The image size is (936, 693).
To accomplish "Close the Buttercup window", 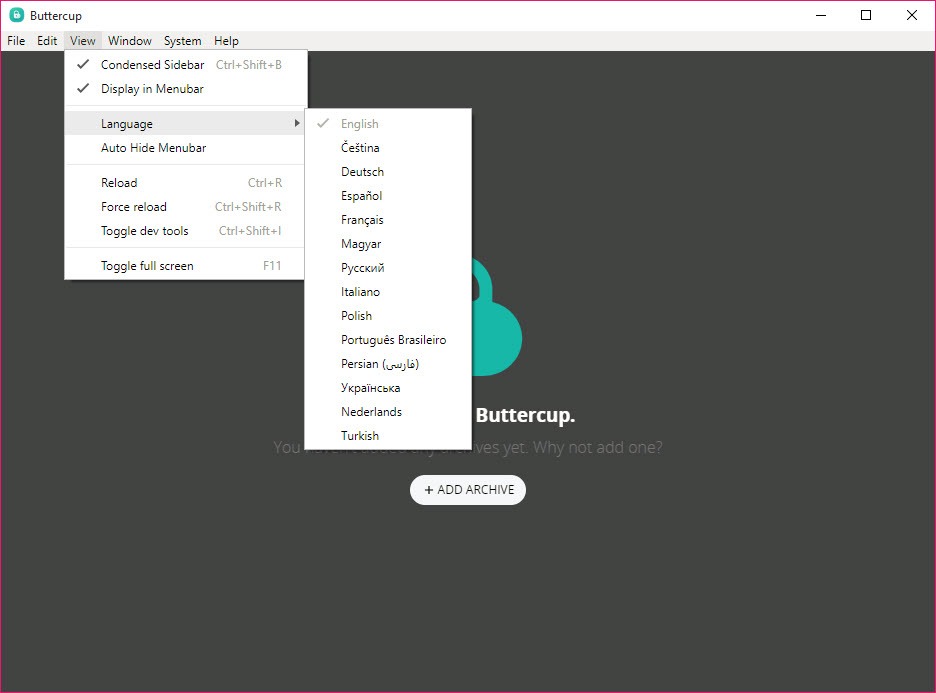I will (x=912, y=16).
